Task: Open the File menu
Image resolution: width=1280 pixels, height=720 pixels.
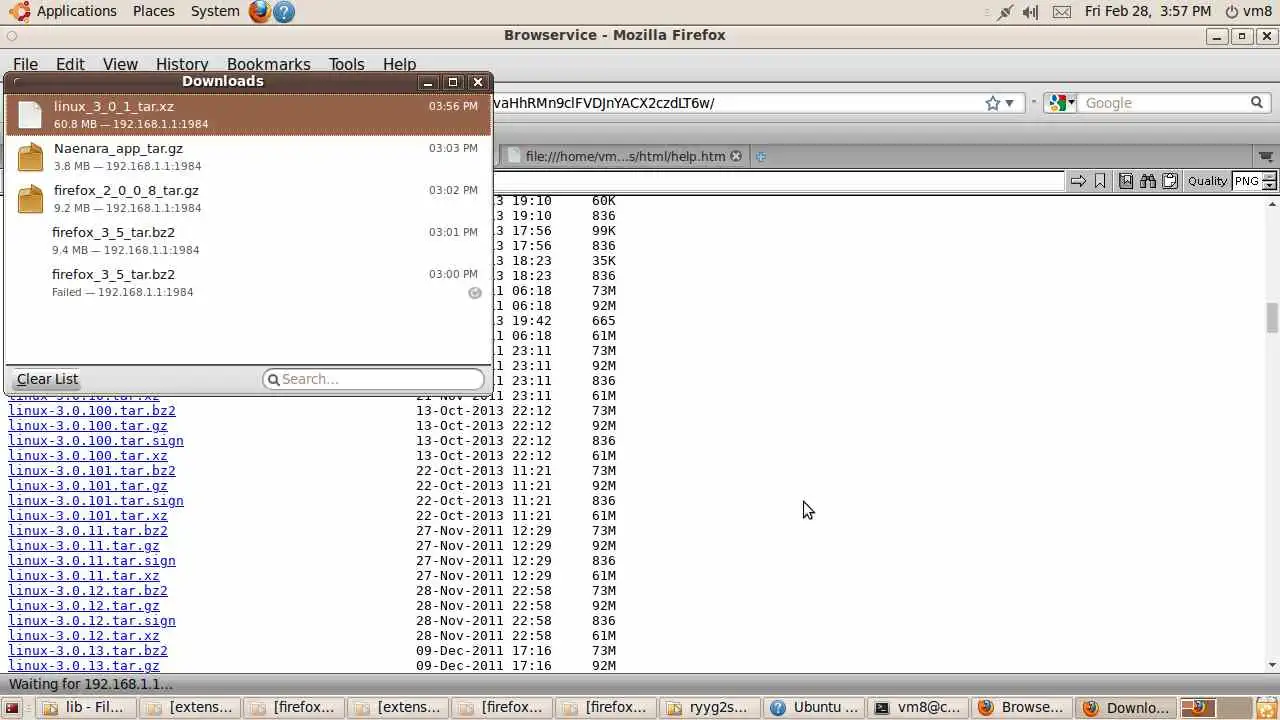Action: pyautogui.click(x=25, y=64)
